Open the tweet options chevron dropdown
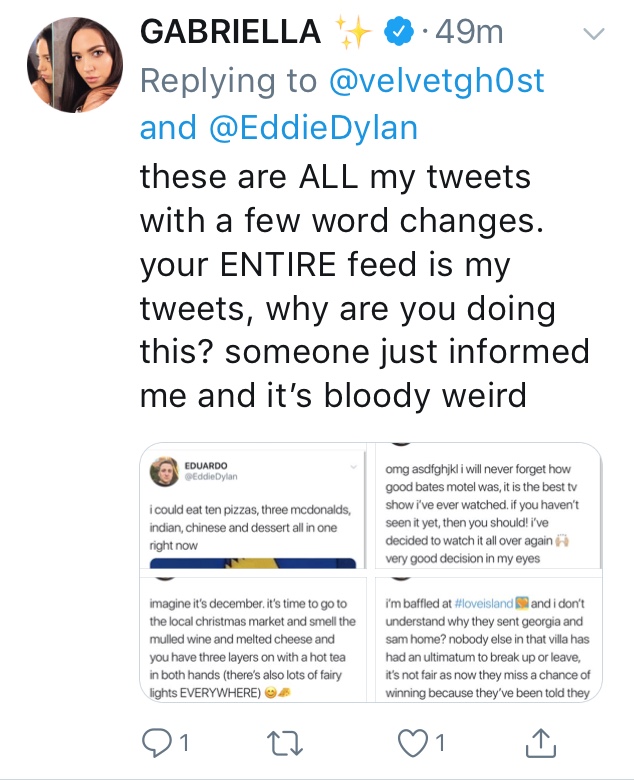 [594, 34]
